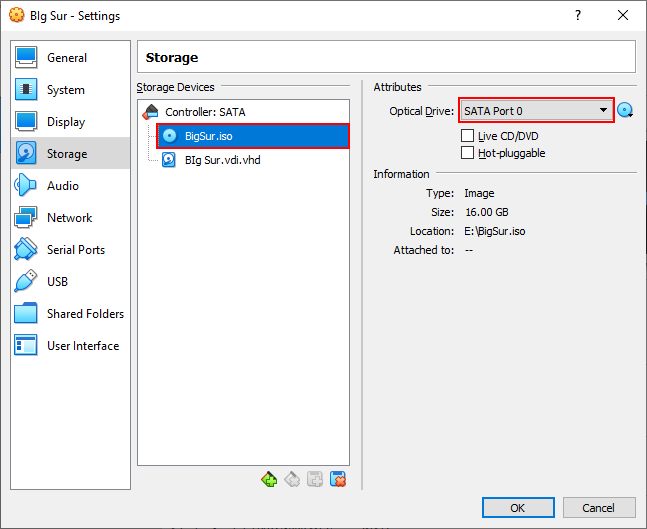Image resolution: width=647 pixels, height=529 pixels.
Task: Open the Network settings page
Action: click(71, 217)
